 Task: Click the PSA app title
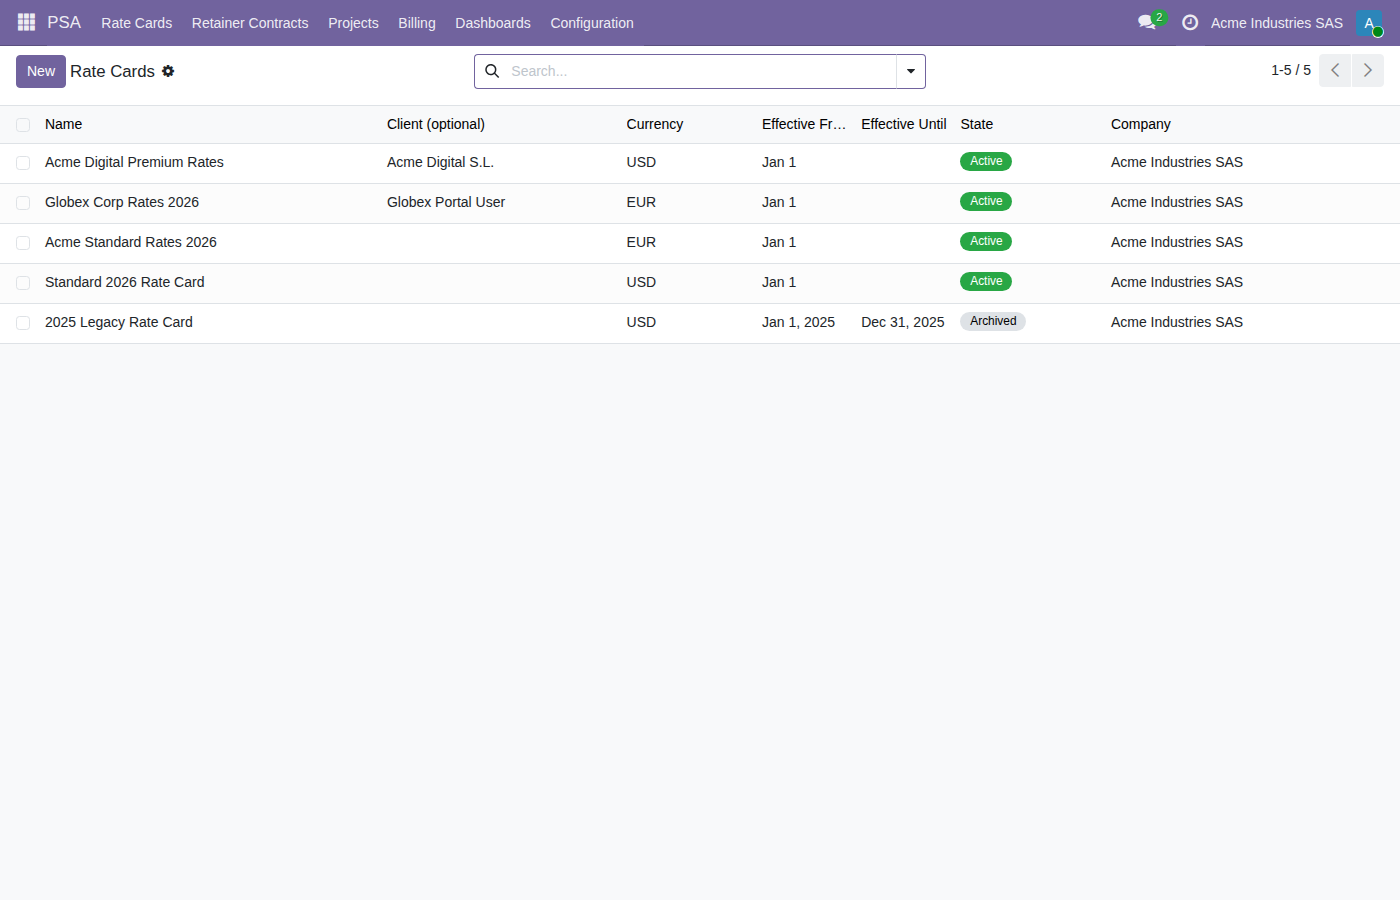[64, 22]
